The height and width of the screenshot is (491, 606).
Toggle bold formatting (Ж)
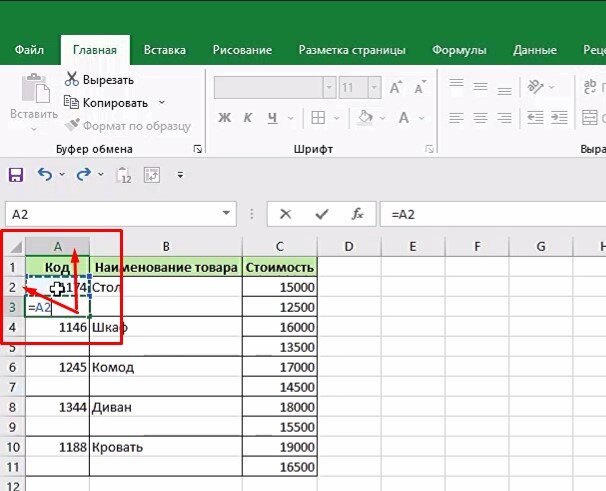225,118
